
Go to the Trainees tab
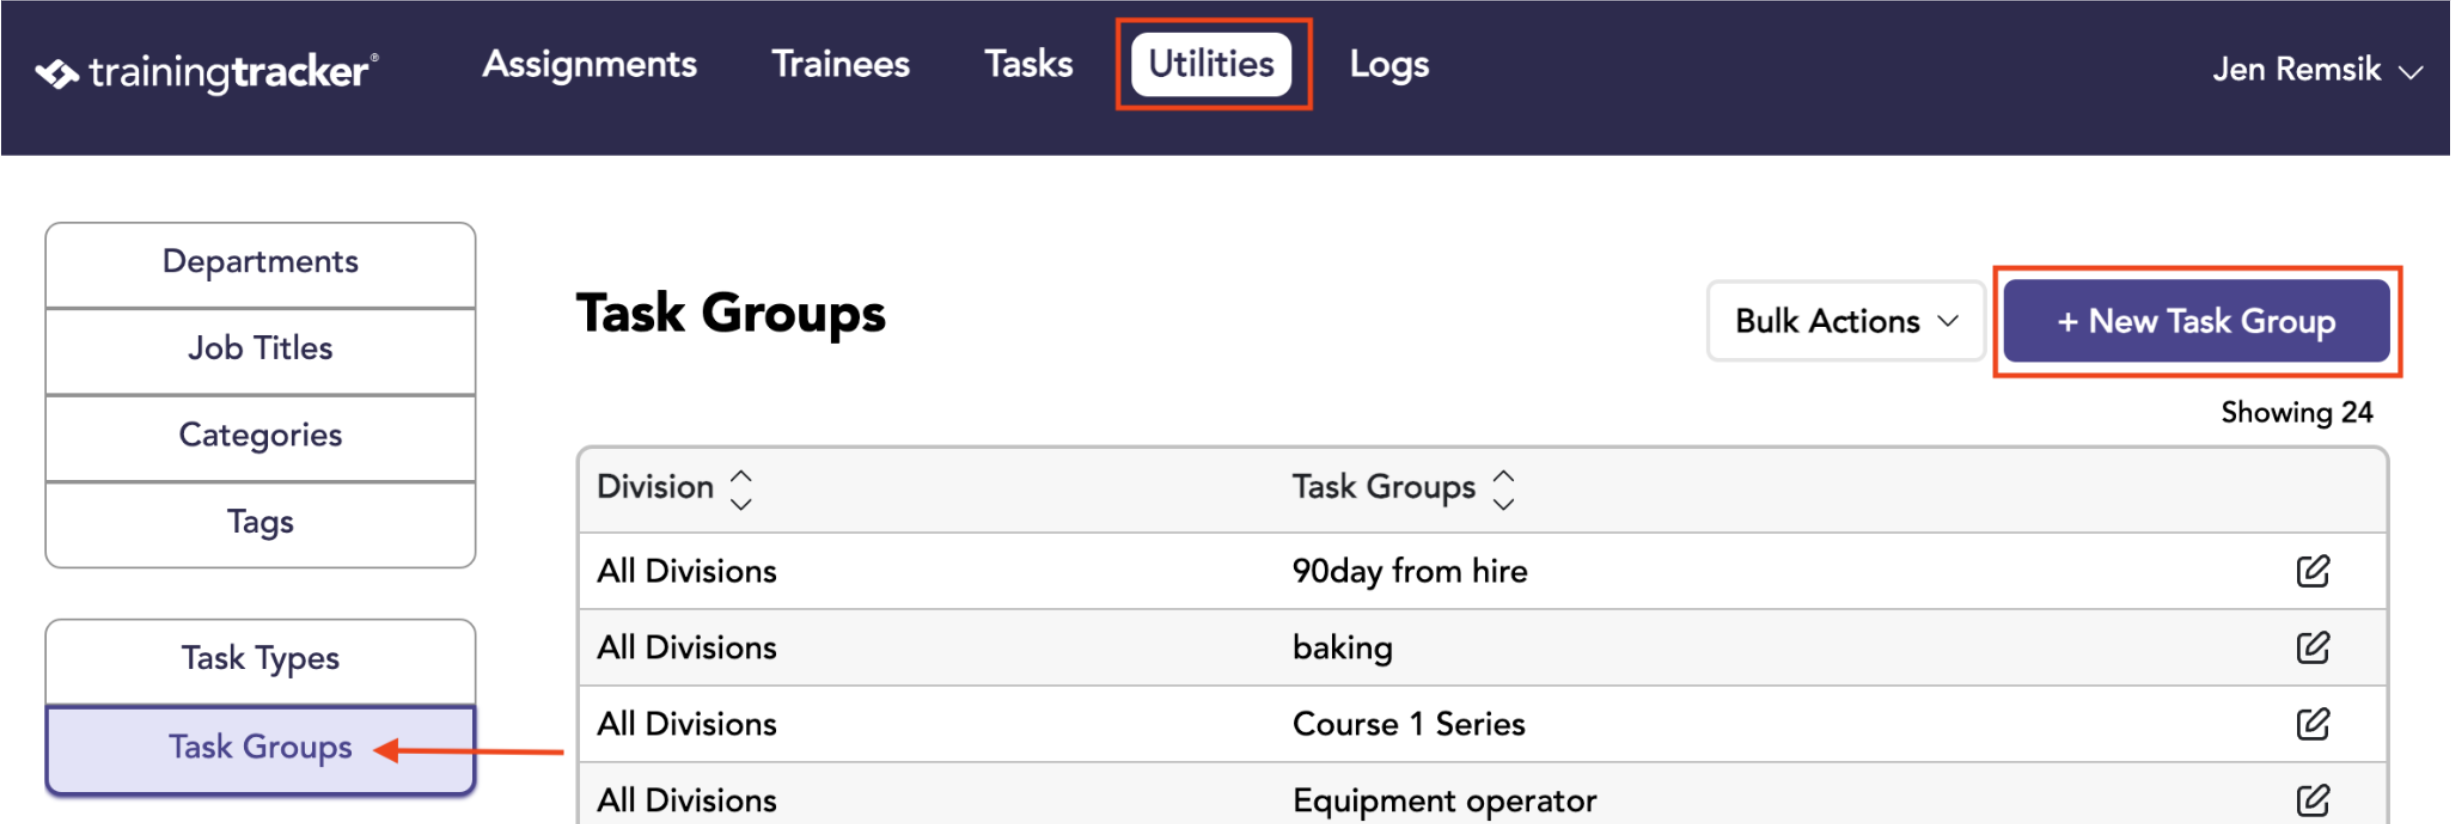click(840, 64)
